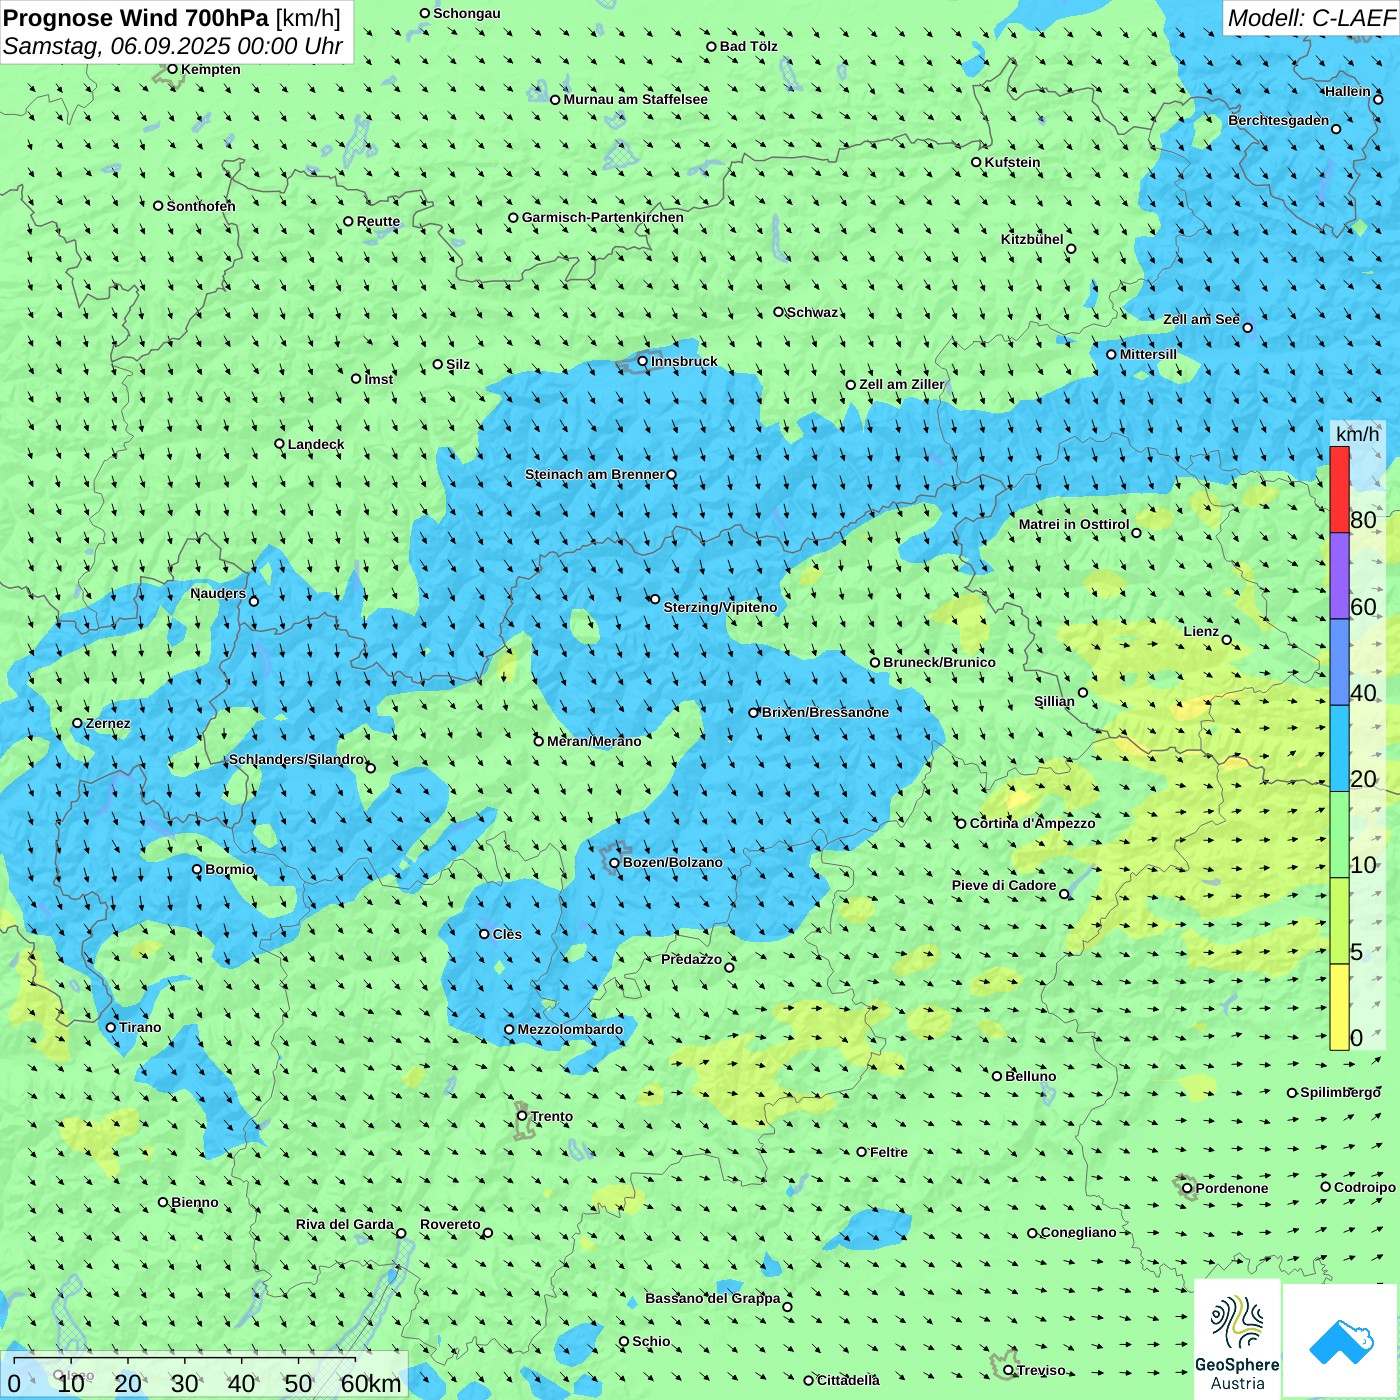Click the 'Feltre' label
This screenshot has width=1400, height=1400.
(889, 1152)
